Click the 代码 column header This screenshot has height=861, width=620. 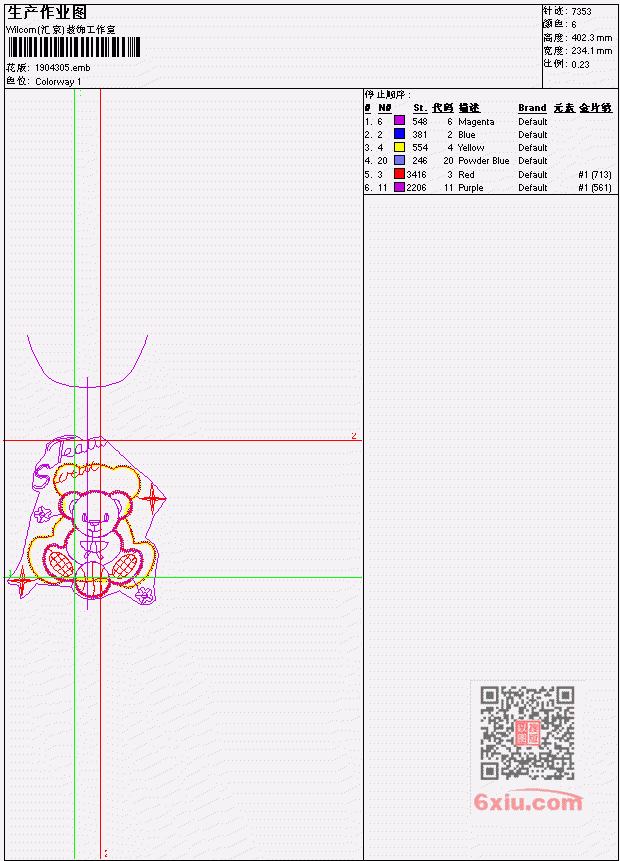pos(443,108)
